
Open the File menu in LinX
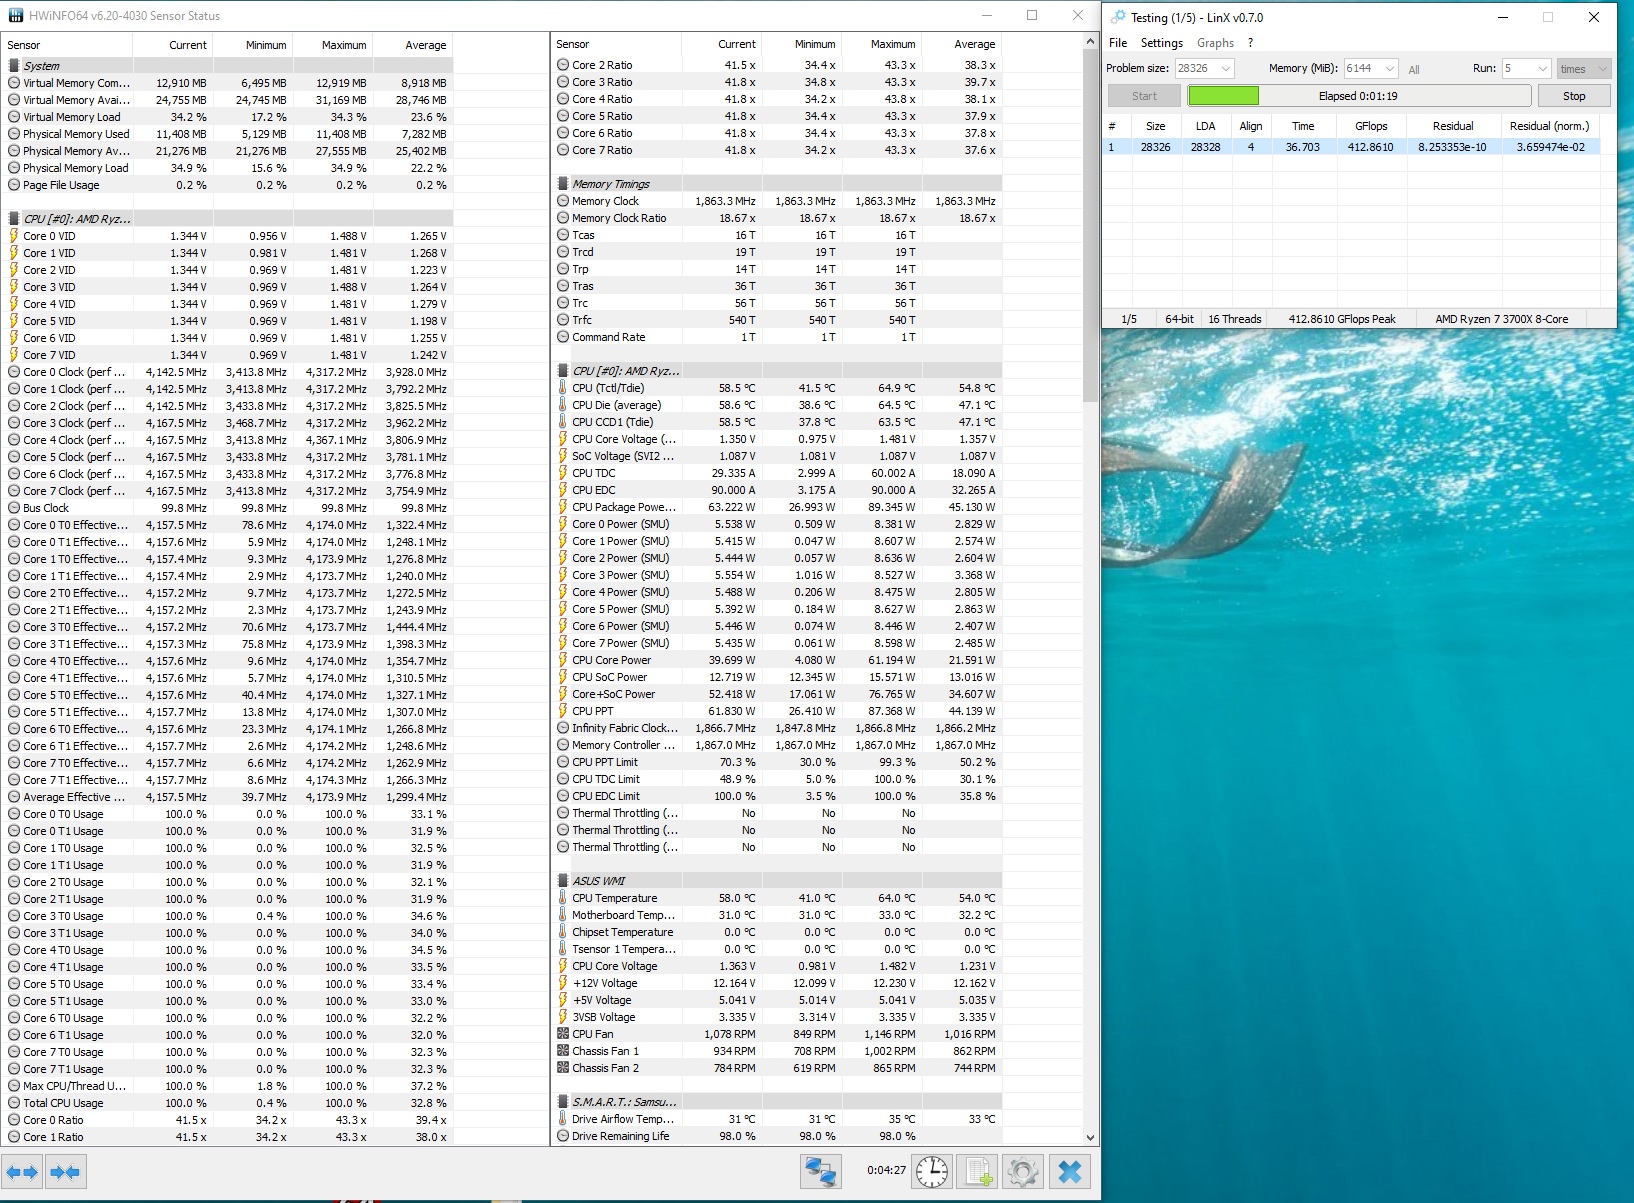pyautogui.click(x=1118, y=43)
